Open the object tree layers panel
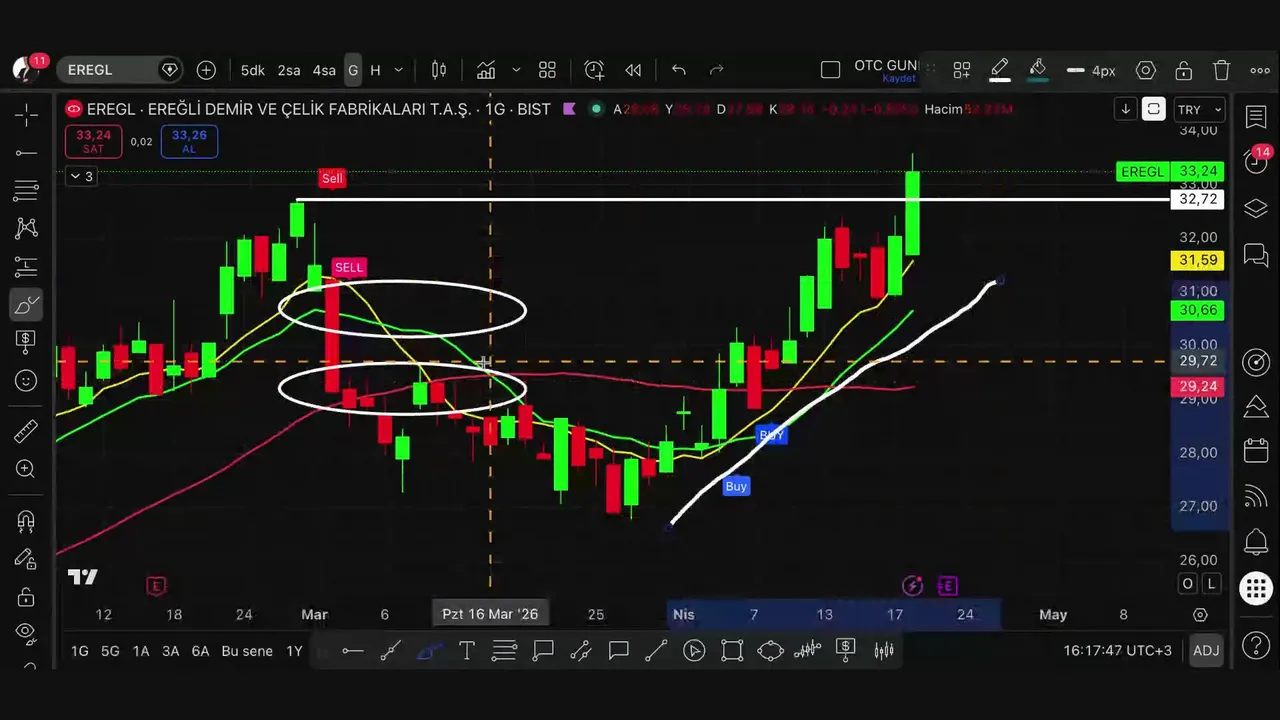This screenshot has width=1280, height=720. click(1256, 208)
